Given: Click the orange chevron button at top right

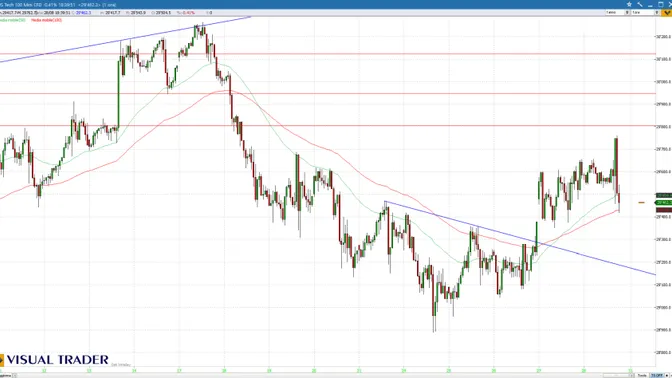Looking at the screenshot, I should pyautogui.click(x=666, y=13).
